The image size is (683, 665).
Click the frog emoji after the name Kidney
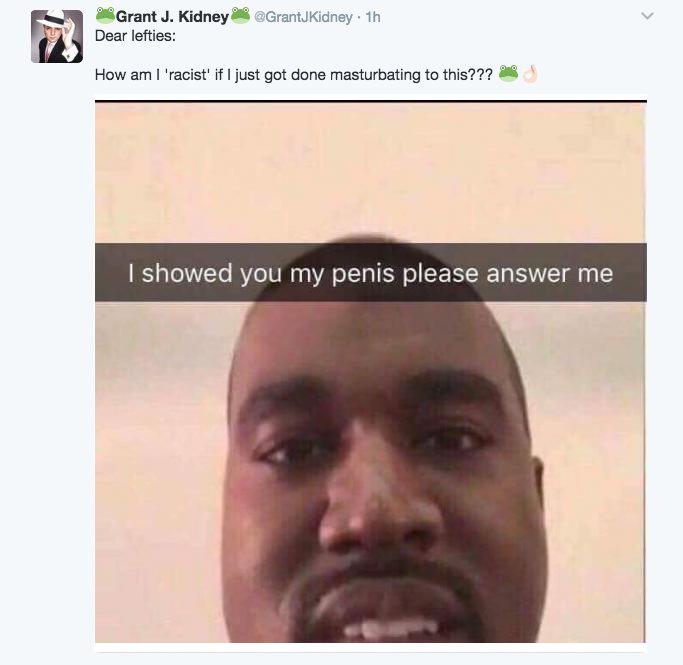point(240,15)
